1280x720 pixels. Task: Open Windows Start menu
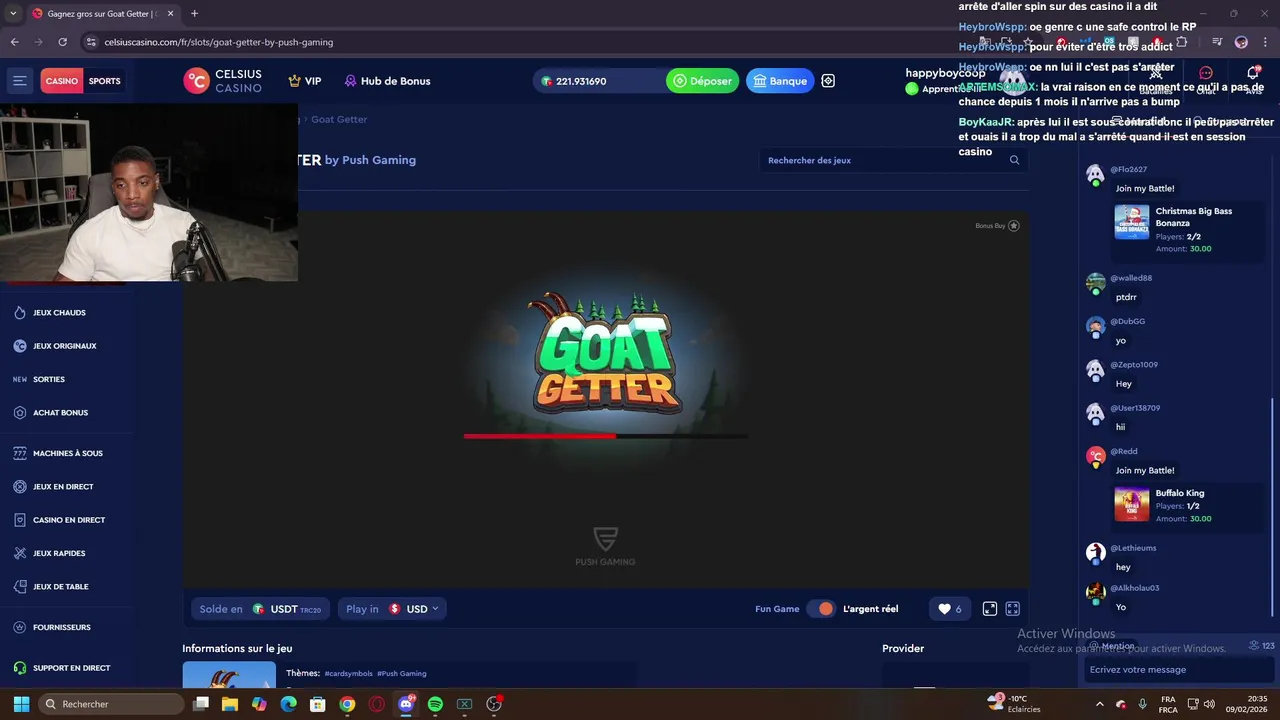tap(21, 704)
